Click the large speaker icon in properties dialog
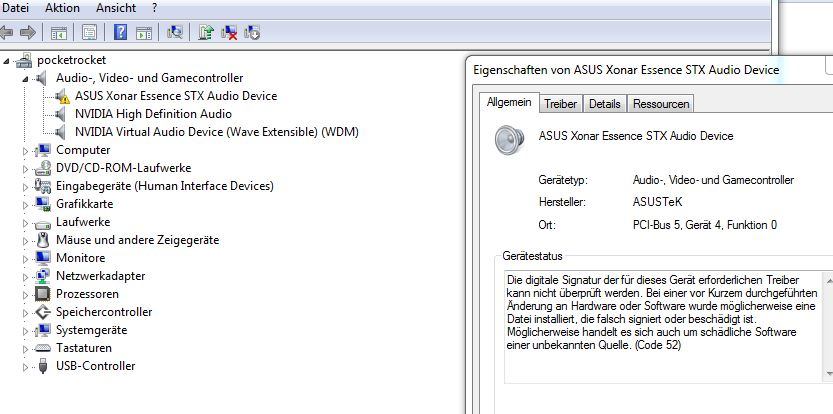This screenshot has height=414, width=833. (509, 140)
